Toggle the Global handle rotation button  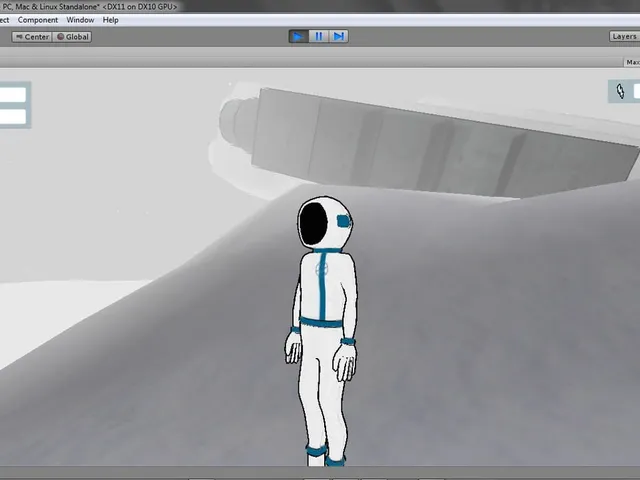pyautogui.click(x=72, y=37)
